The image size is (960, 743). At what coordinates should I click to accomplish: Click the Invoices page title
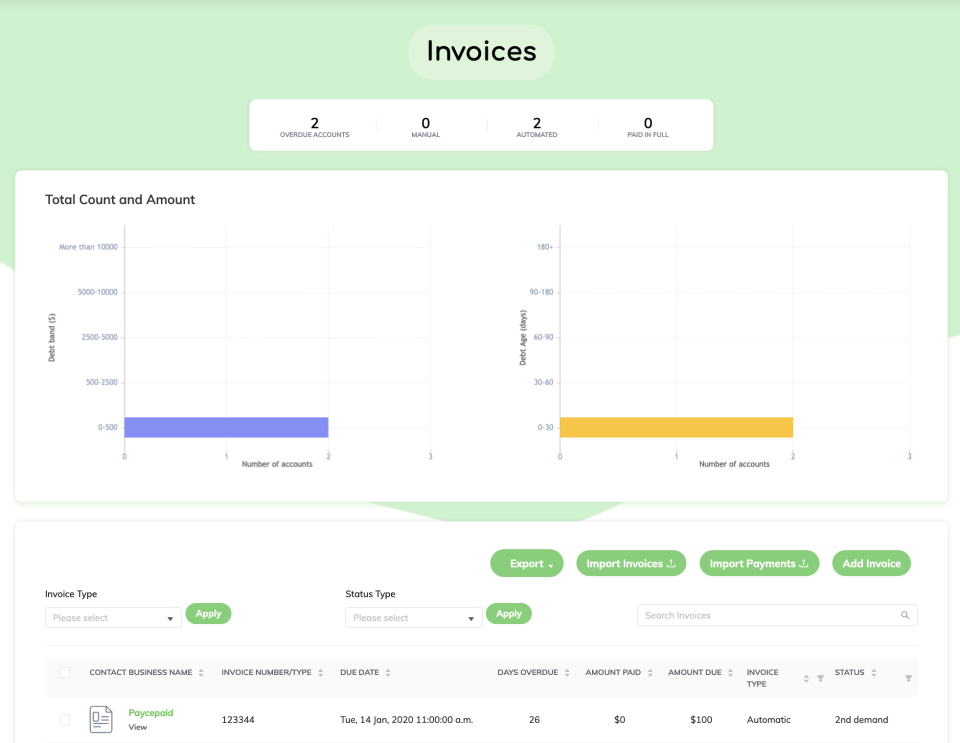click(481, 51)
